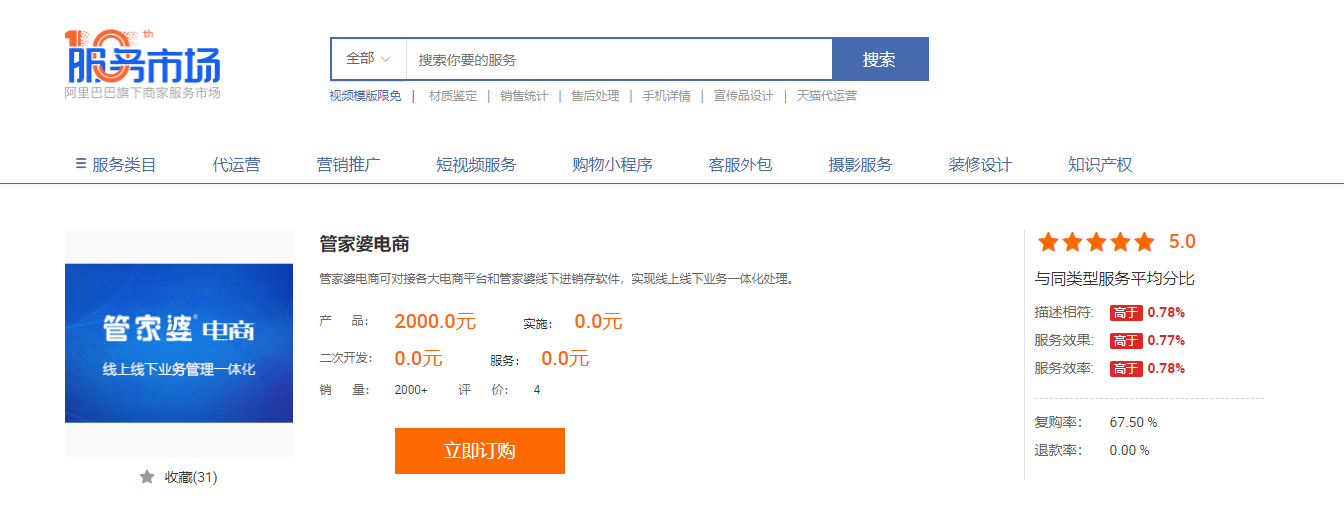Viewport: 1344px width, 505px height.
Task: Expand the 服务类目 menu
Action: tap(116, 165)
